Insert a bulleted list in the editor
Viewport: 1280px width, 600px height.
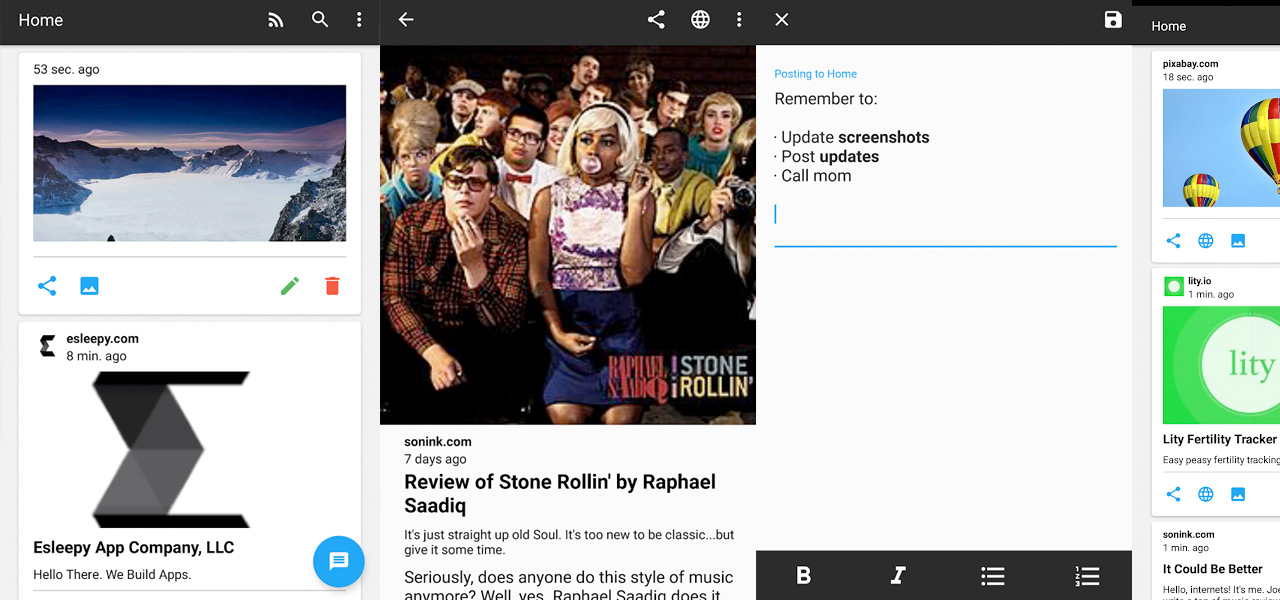[x=992, y=575]
